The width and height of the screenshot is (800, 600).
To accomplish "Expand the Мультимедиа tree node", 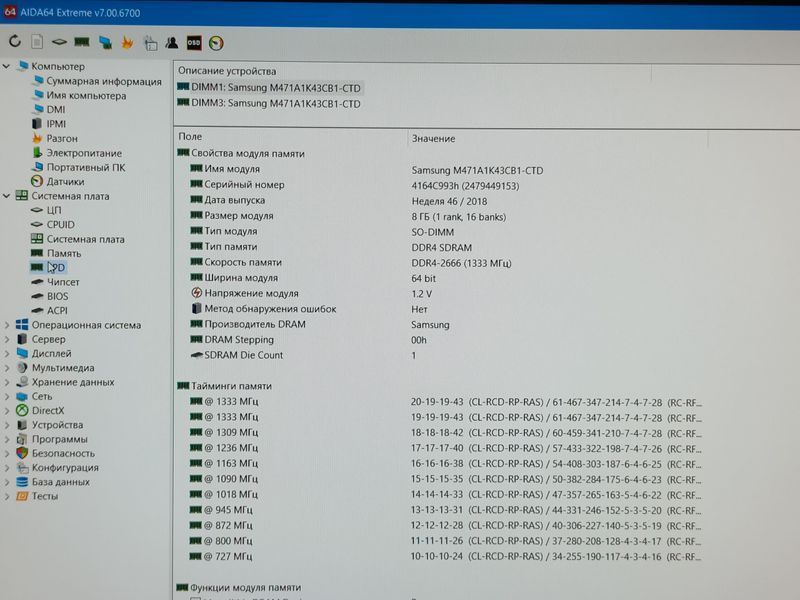I will point(7,367).
